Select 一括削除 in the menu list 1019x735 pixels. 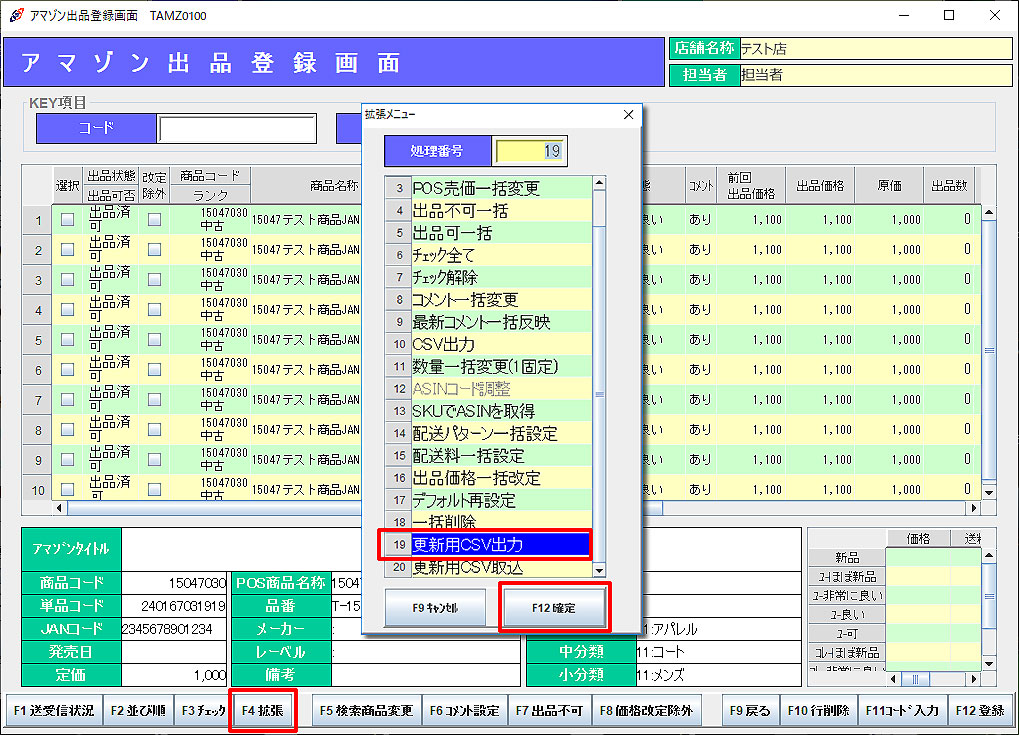(x=501, y=522)
